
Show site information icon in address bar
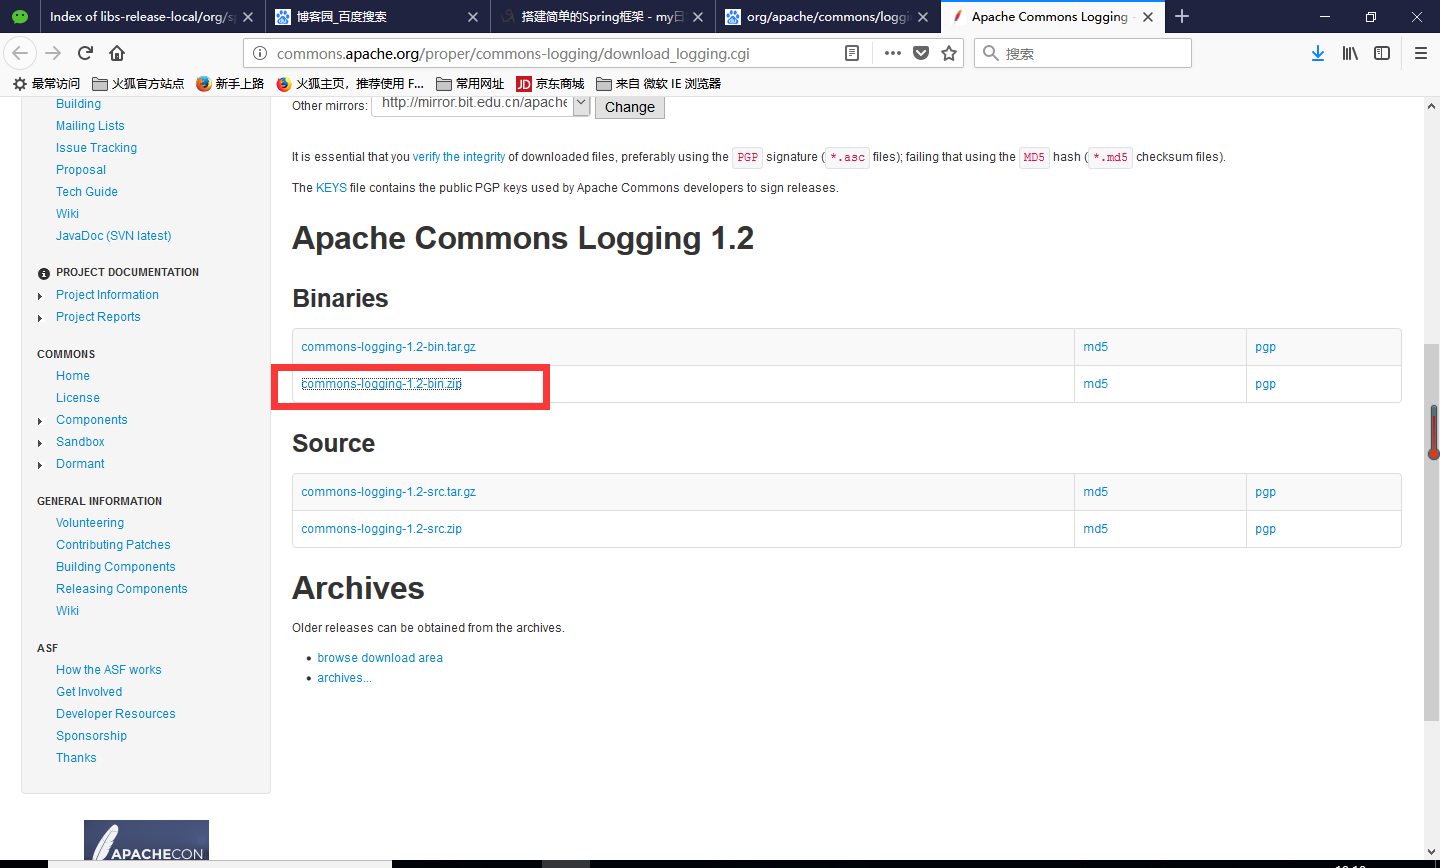click(x=259, y=53)
